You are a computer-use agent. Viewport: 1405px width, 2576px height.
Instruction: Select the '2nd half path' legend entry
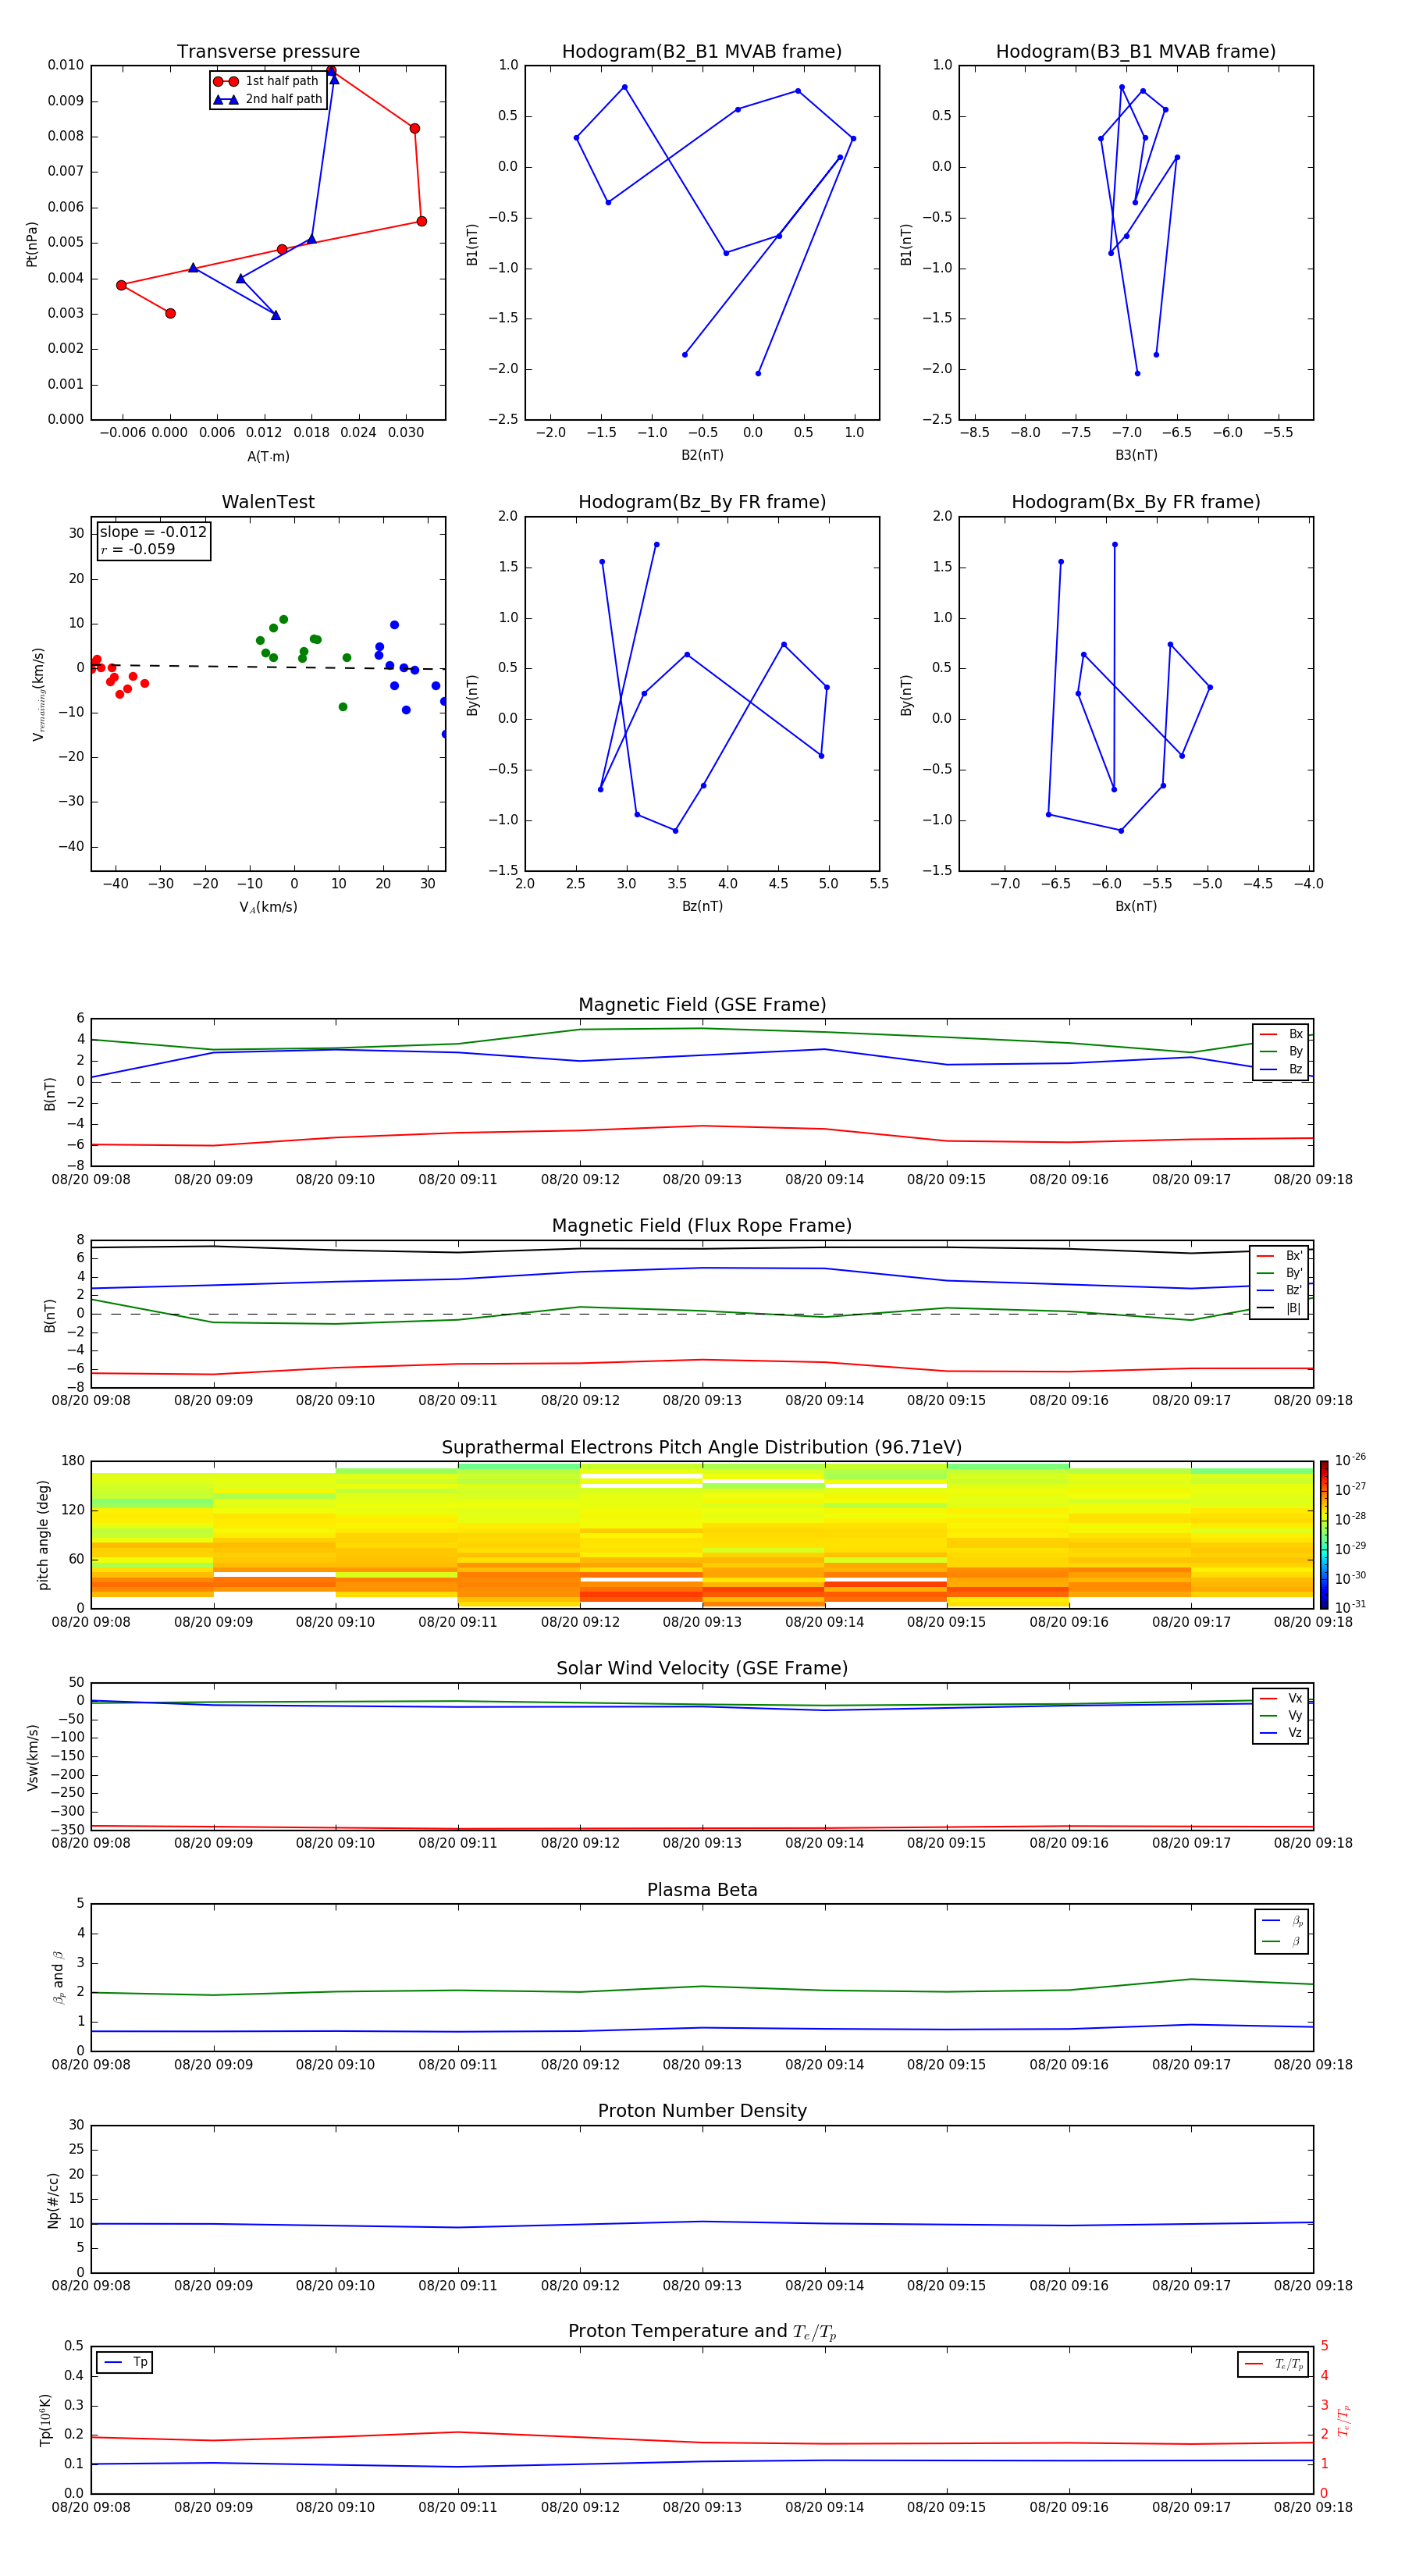[267, 99]
